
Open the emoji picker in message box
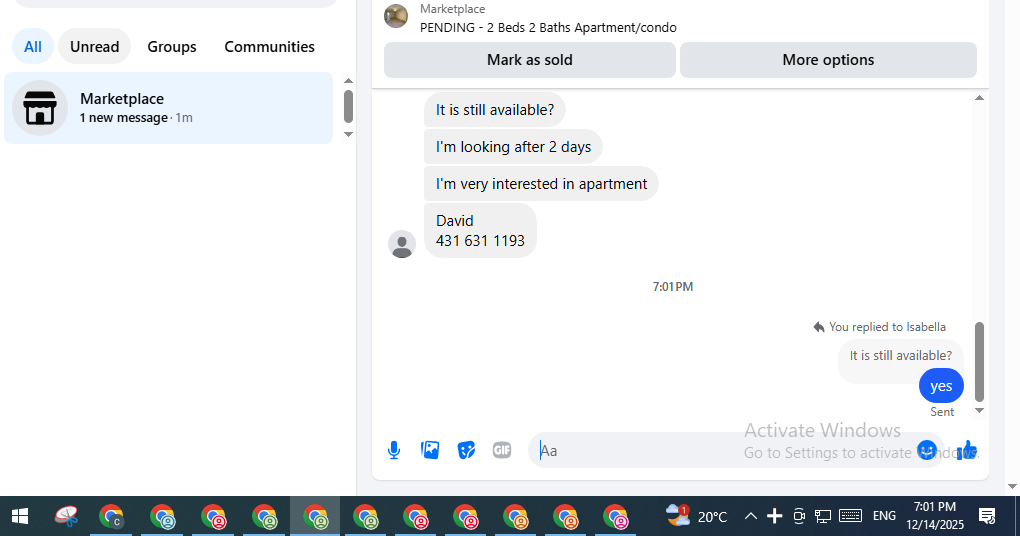click(x=926, y=450)
